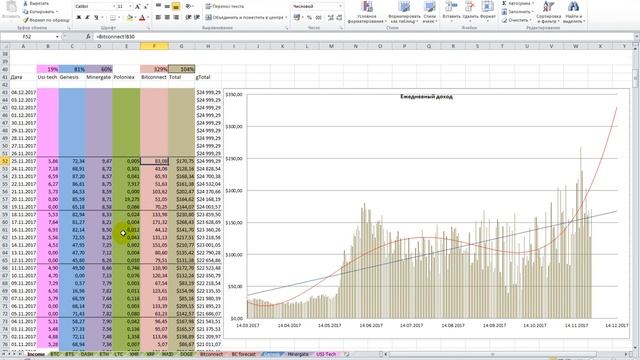The height and width of the screenshot is (360, 640).
Task: Switch to the DASH sheet tab
Action: coord(87,354)
